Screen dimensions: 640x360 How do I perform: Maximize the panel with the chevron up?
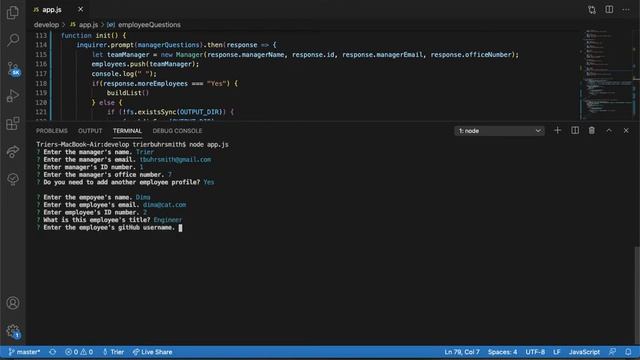(x=609, y=130)
